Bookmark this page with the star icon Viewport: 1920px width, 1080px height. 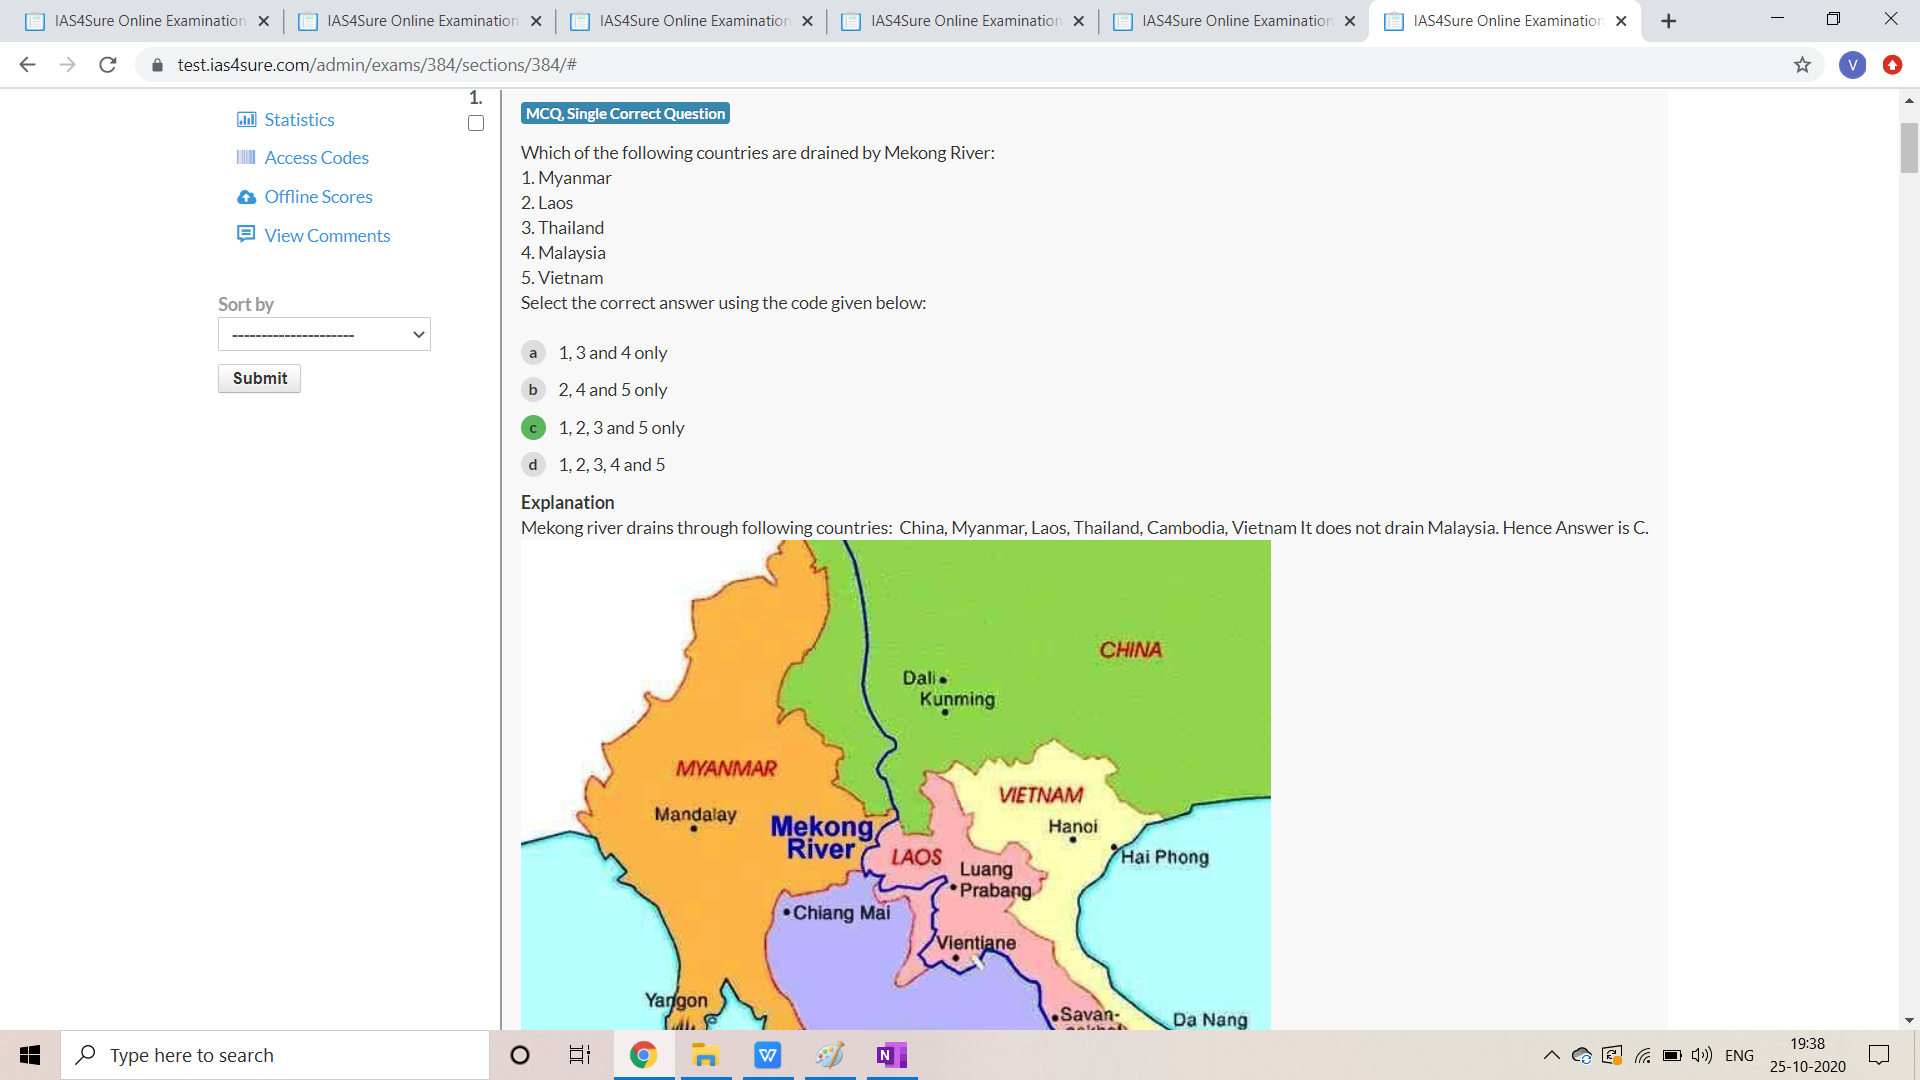[x=1802, y=65]
